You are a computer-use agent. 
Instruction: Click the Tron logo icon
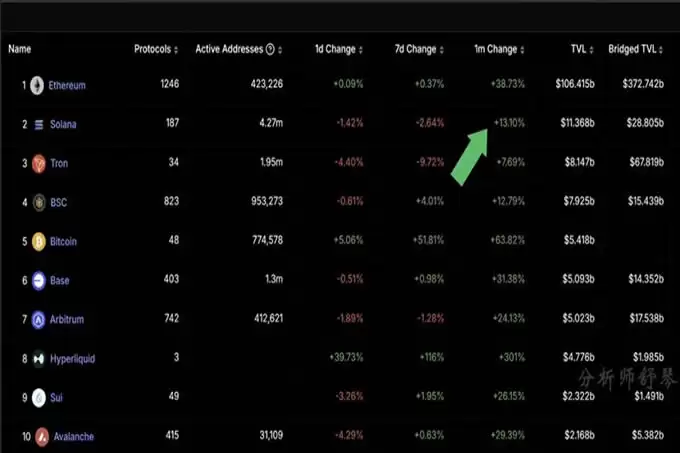tap(37, 163)
